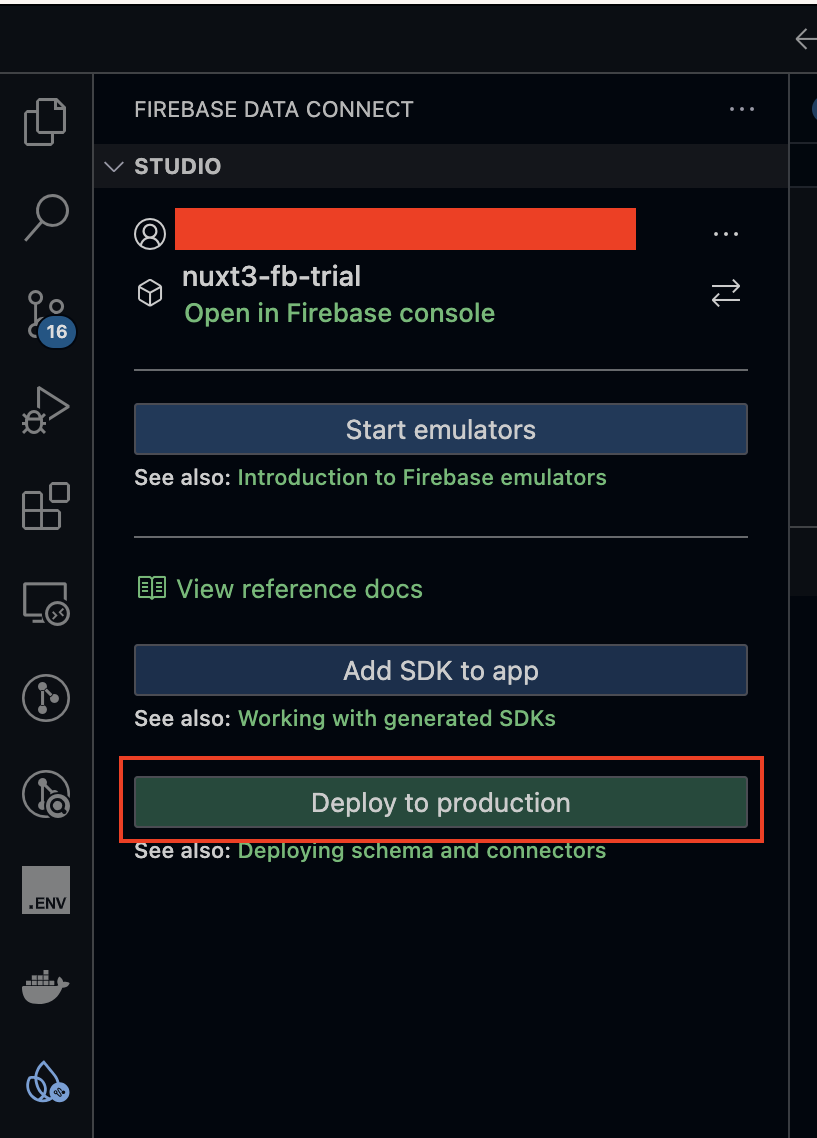Viewport: 817px width, 1138px height.
Task: Open the account options ellipsis menu
Action: 725,233
